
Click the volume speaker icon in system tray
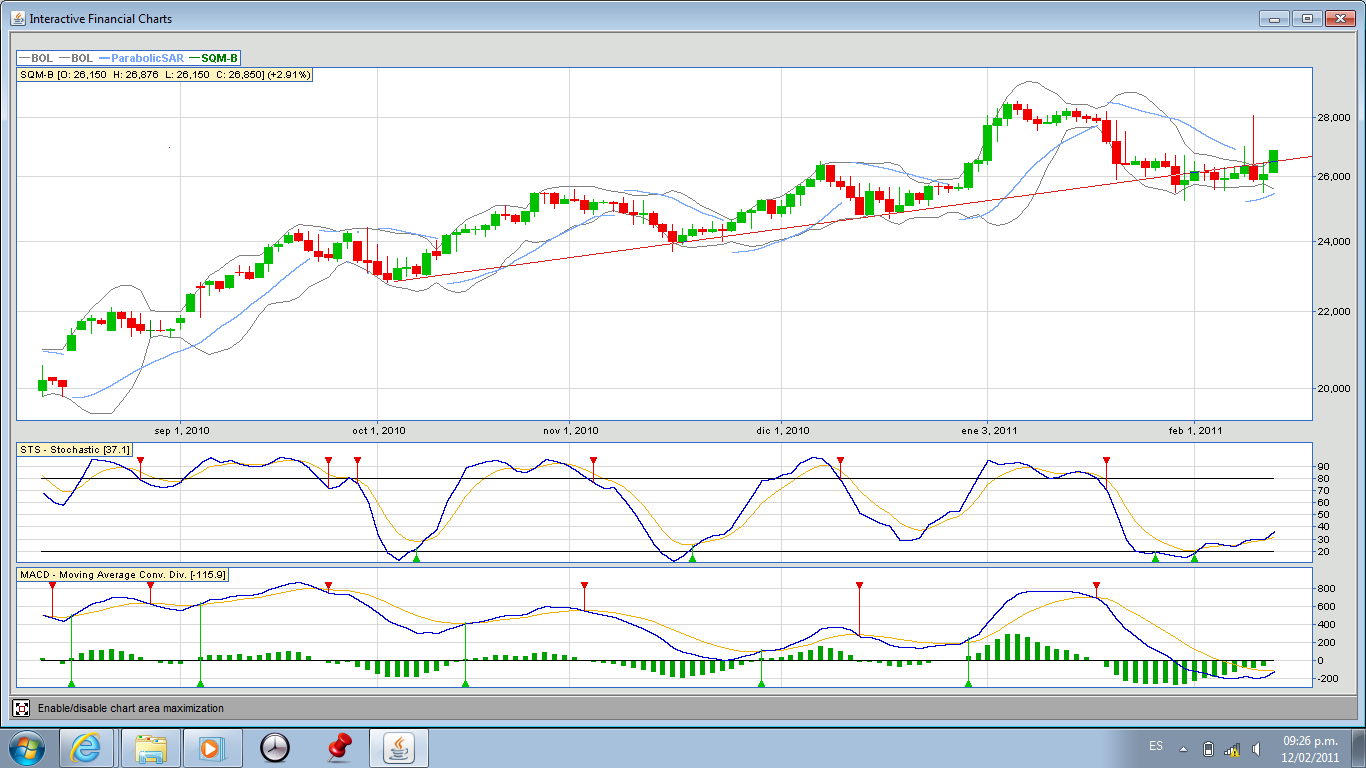coord(1255,749)
